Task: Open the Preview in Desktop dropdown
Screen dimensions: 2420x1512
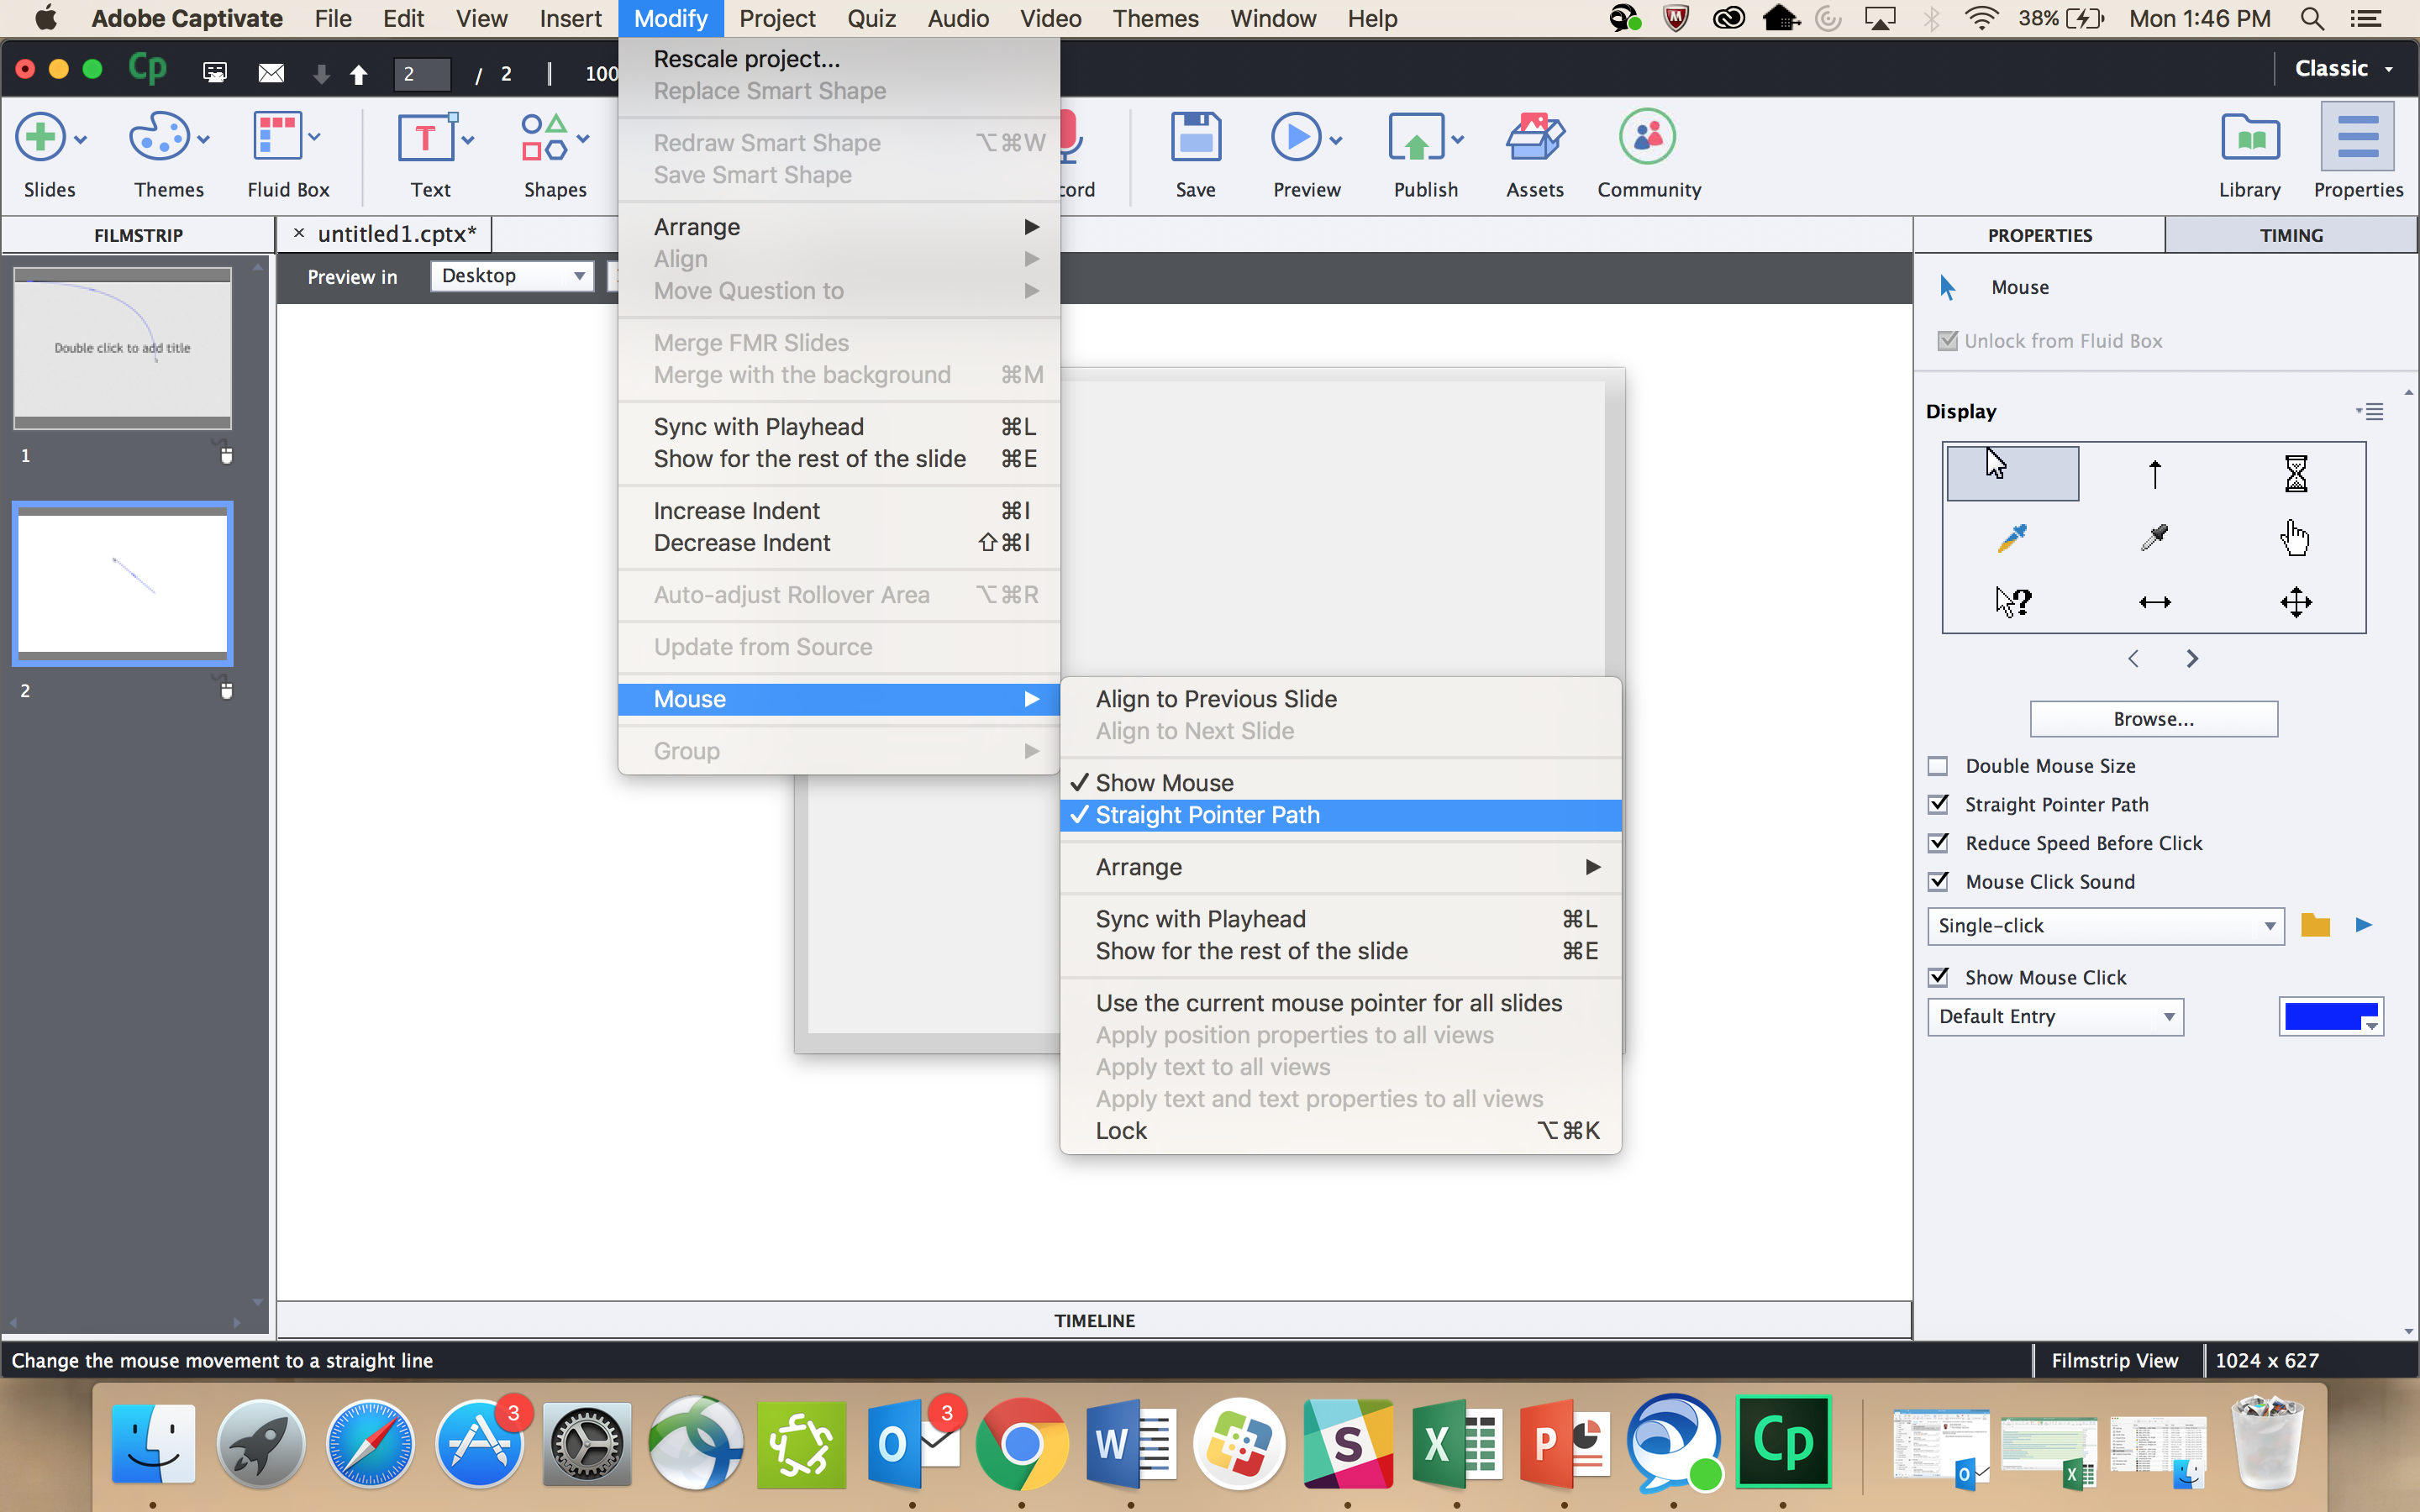Action: (511, 276)
